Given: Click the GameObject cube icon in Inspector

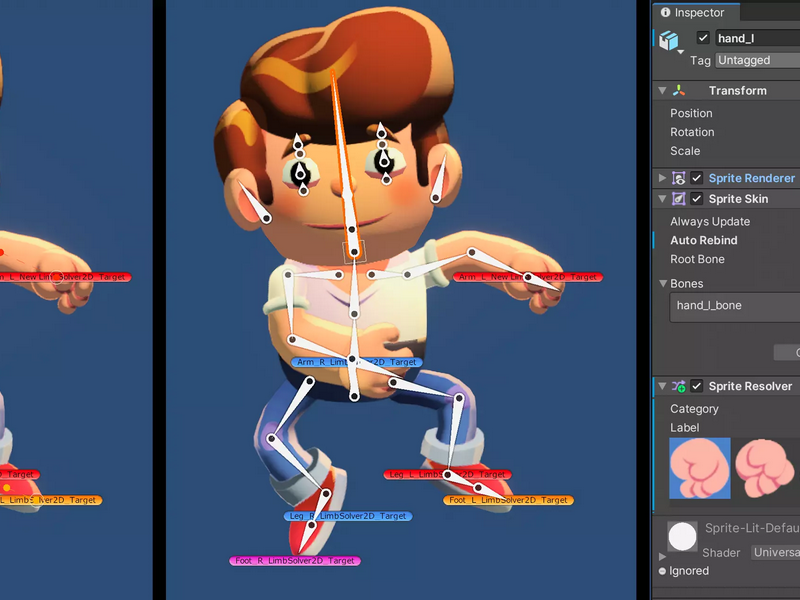Looking at the screenshot, I should pyautogui.click(x=669, y=40).
